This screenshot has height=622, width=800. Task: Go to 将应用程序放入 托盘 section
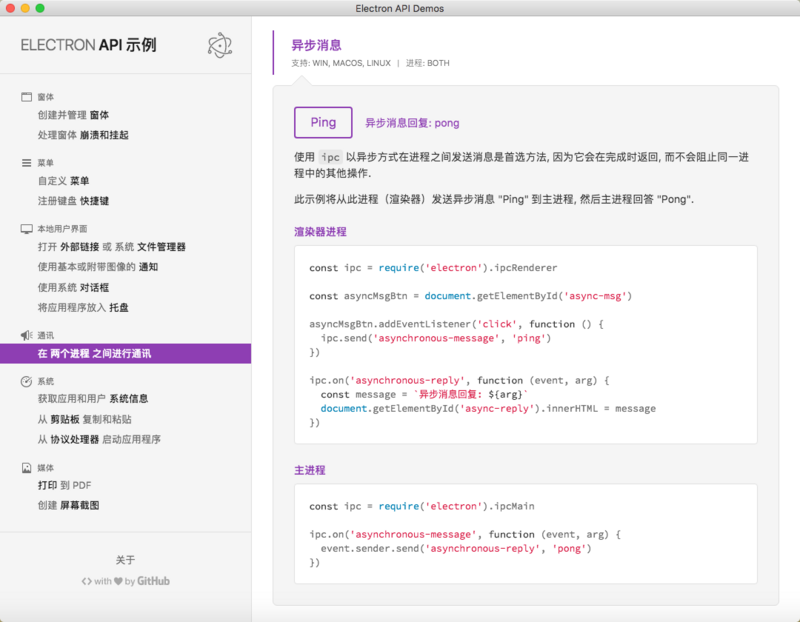click(83, 308)
